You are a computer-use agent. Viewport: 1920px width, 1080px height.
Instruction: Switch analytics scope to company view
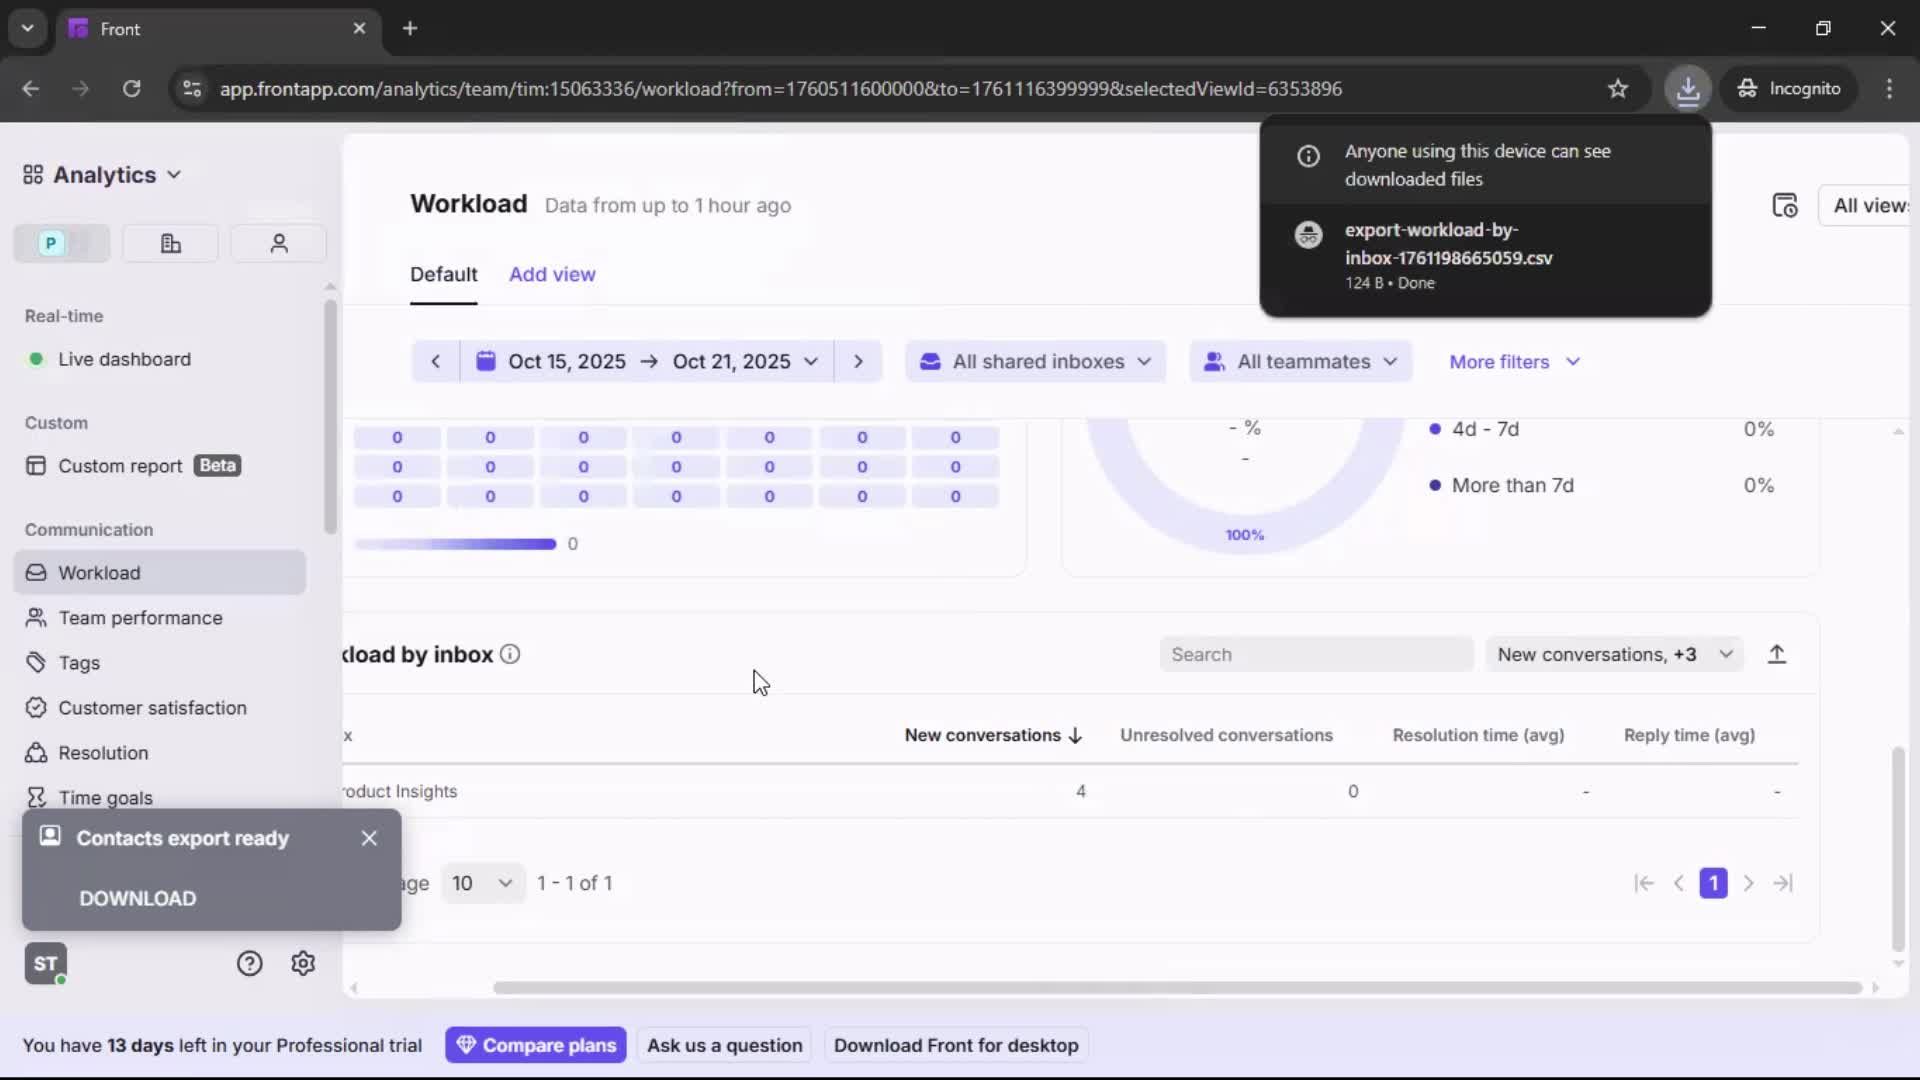(x=169, y=243)
